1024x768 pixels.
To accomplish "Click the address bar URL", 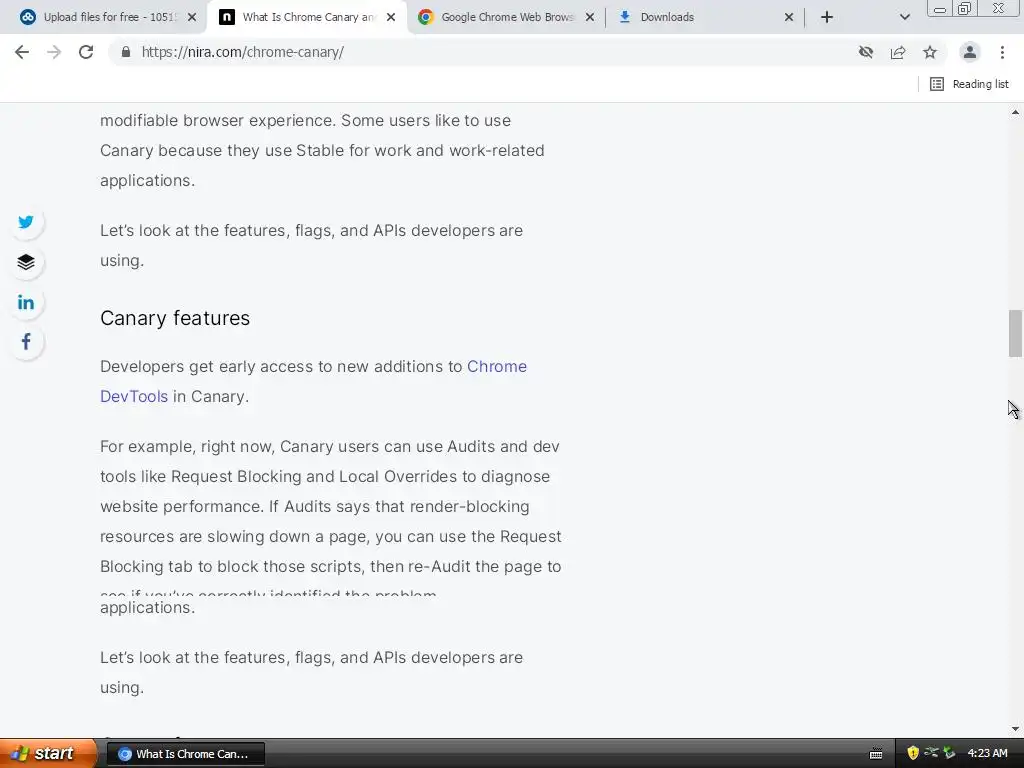I will [x=243, y=52].
